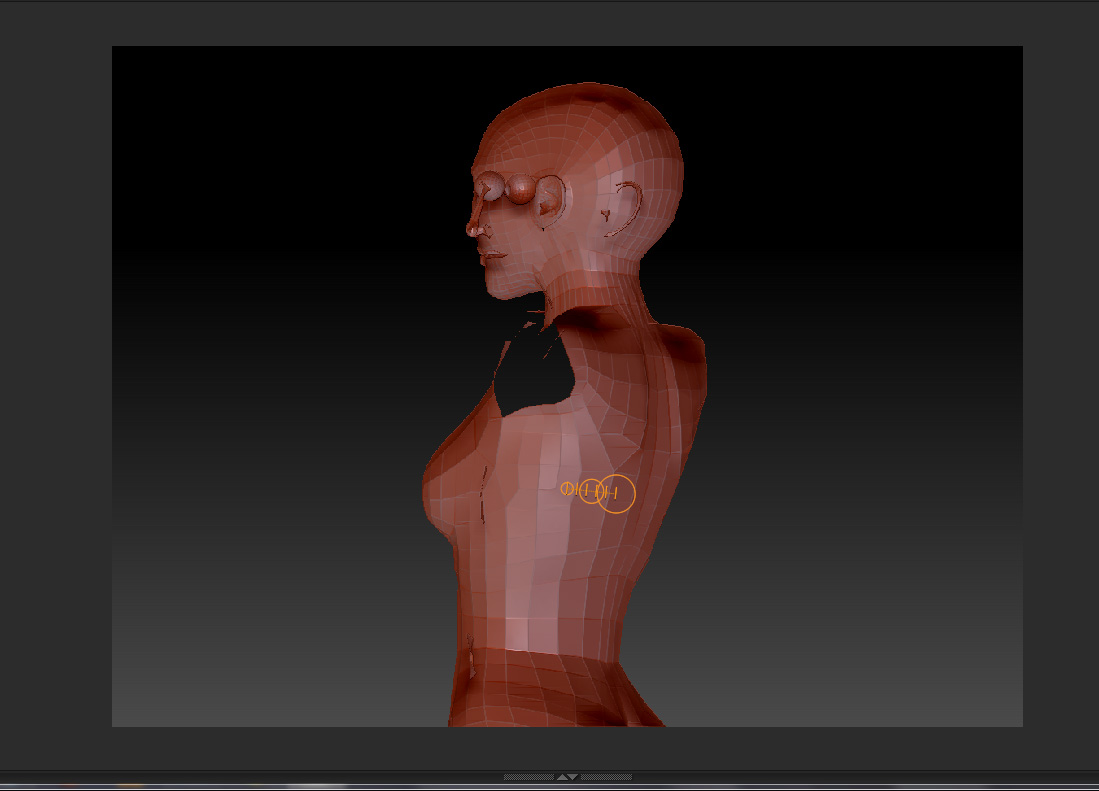Click the downward triangle on the bottom tray handle

coord(573,777)
